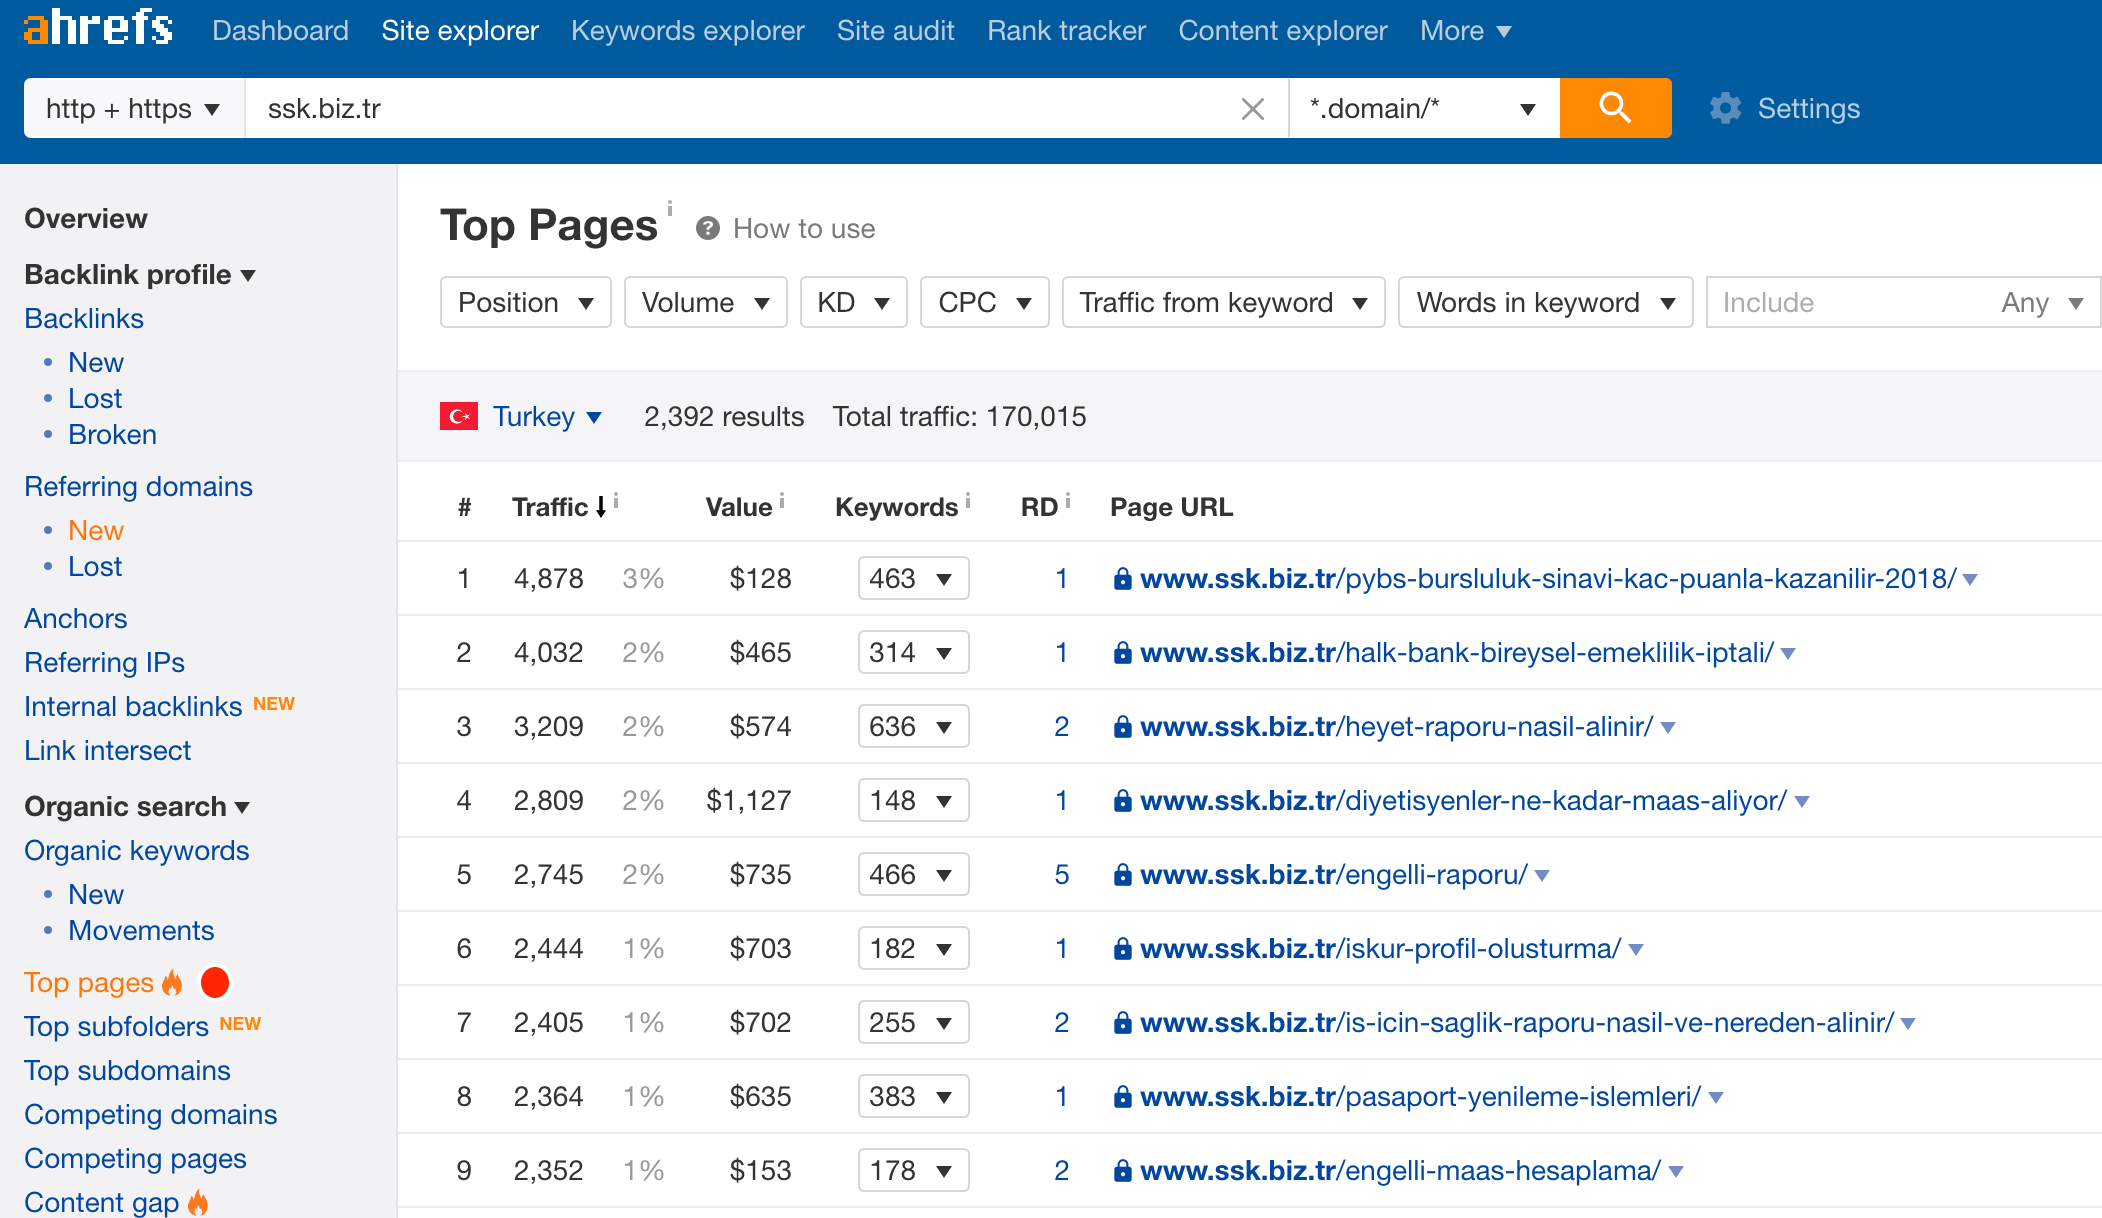The height and width of the screenshot is (1218, 2102).
Task: Open Referring domains in sidebar
Action: [138, 486]
